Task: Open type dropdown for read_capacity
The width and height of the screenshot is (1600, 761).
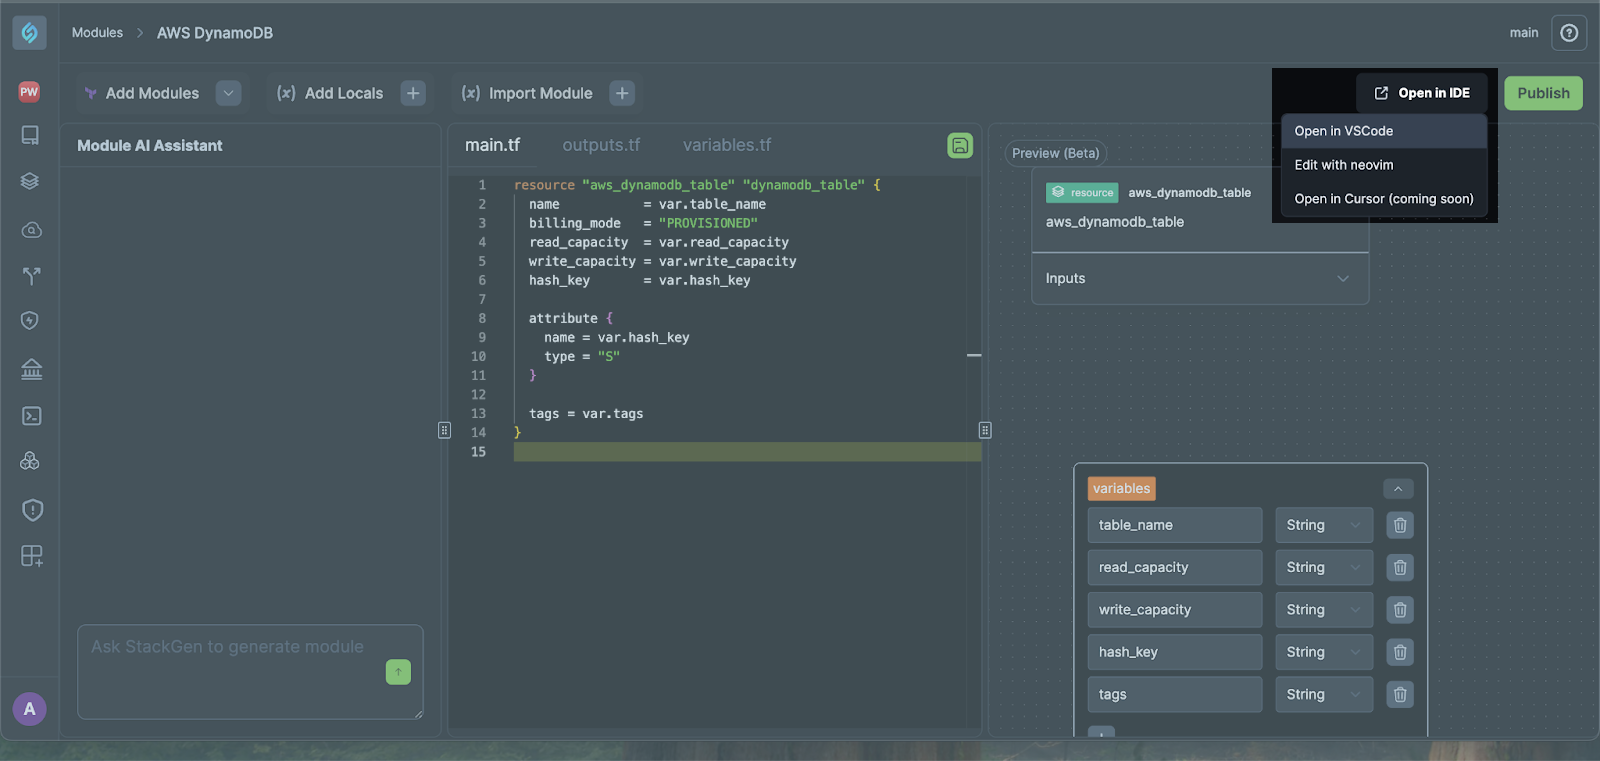Action: [1324, 567]
